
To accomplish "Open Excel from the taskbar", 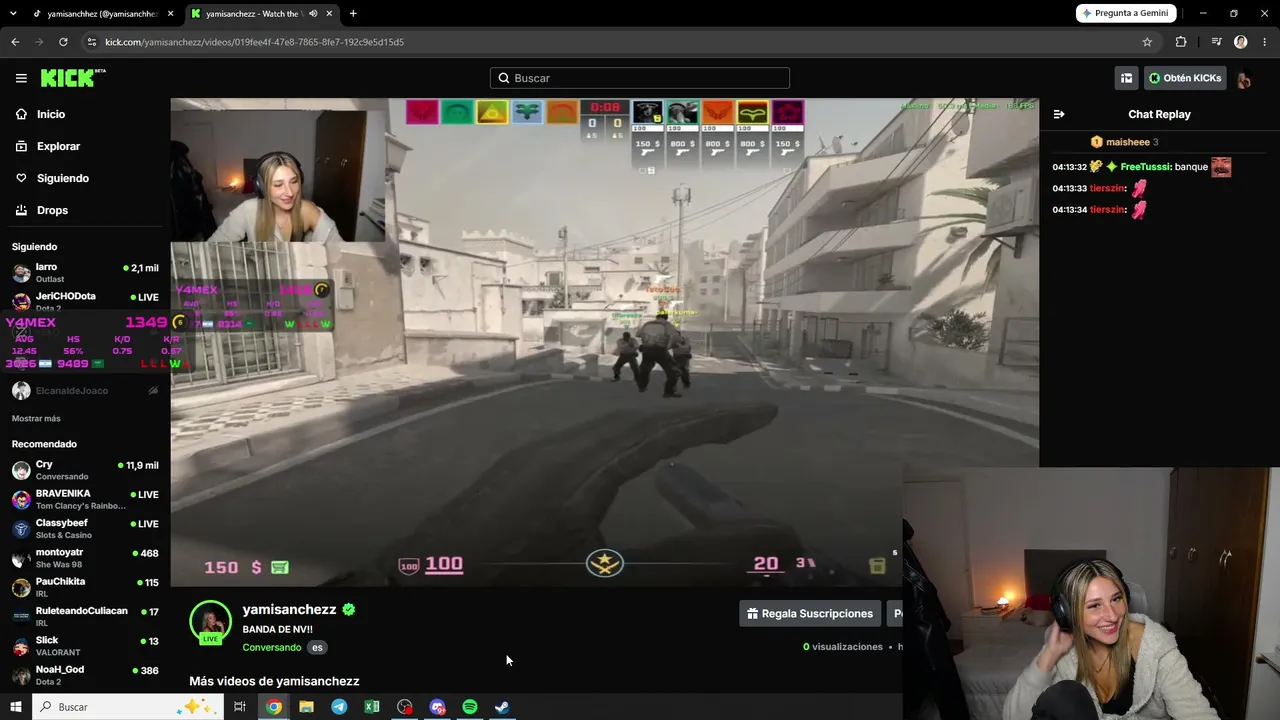I will point(372,707).
